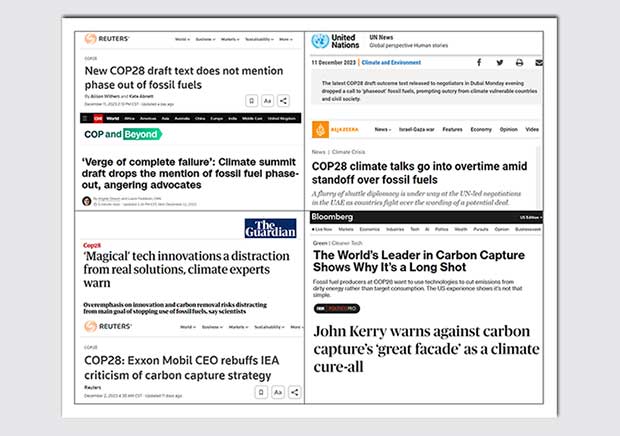Open CNN hamburger menu icon
620x436 pixels.
point(85,118)
